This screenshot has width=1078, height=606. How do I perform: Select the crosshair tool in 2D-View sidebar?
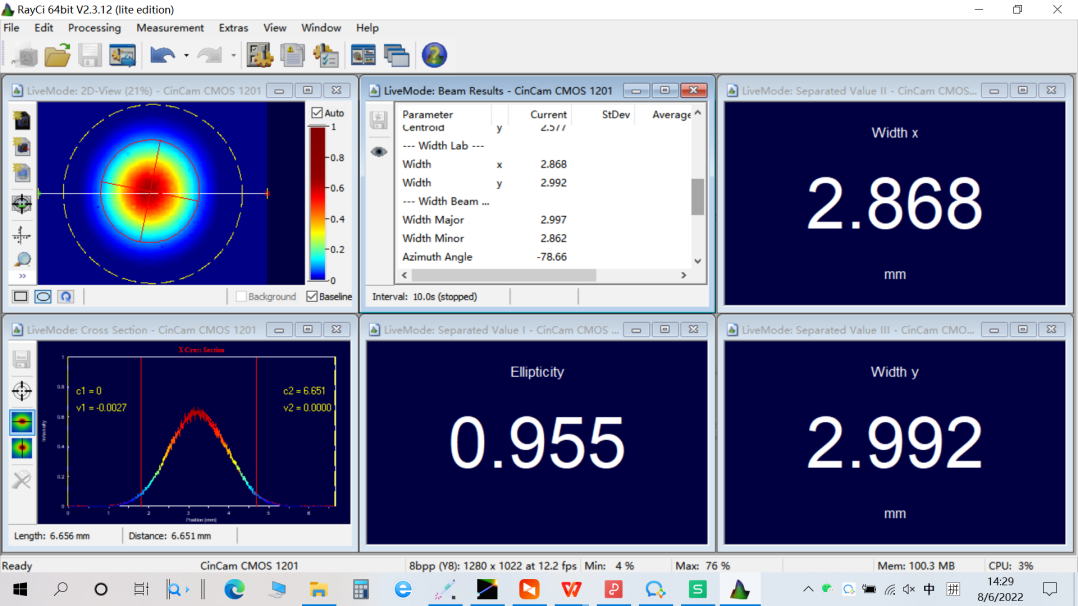21,204
